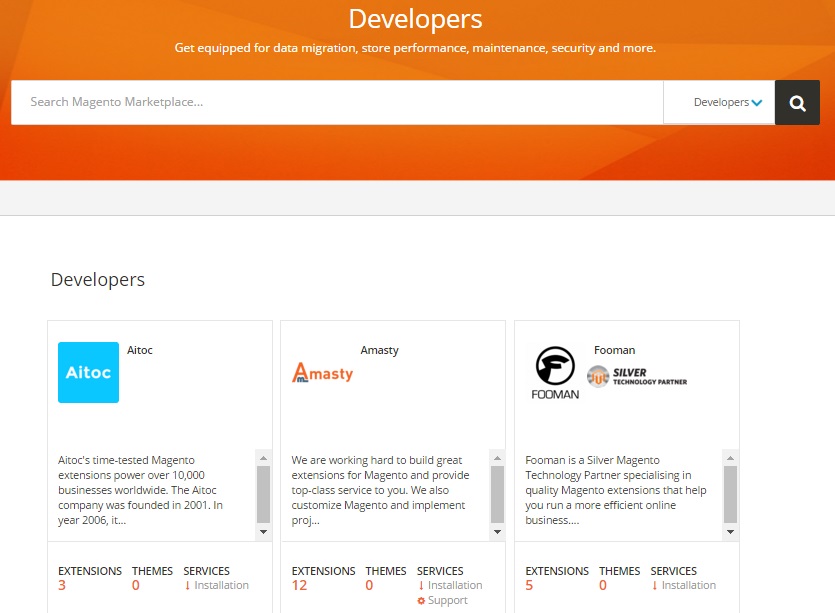Click down arrow in Amasty description scrollbar
Screen dimensions: 835x613
pos(497,532)
